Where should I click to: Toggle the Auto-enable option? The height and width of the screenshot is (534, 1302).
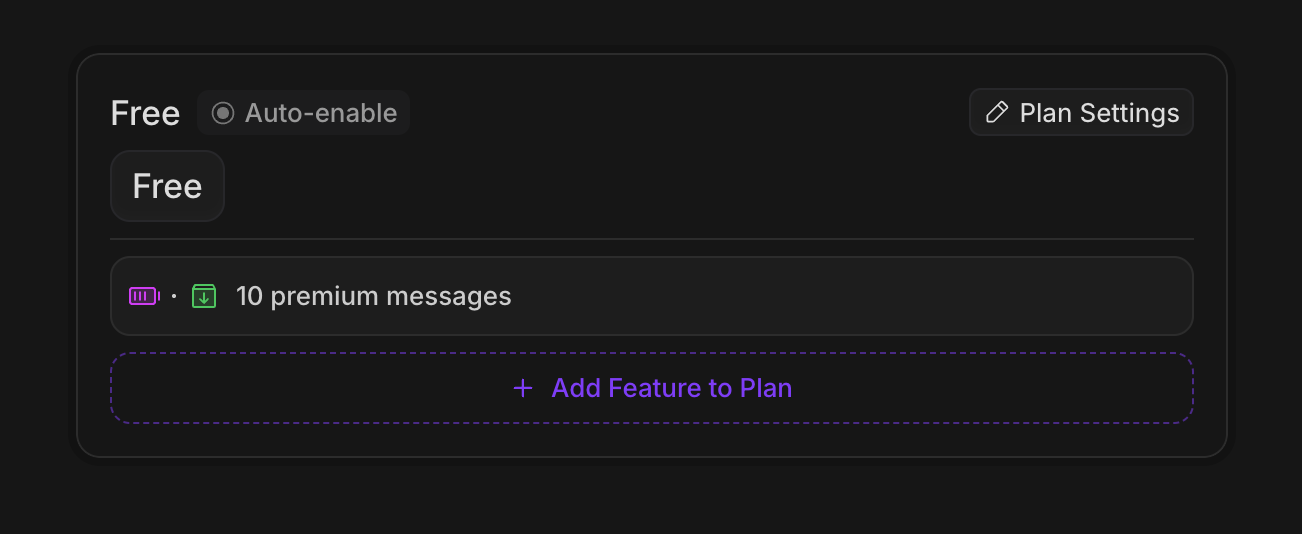tap(303, 113)
